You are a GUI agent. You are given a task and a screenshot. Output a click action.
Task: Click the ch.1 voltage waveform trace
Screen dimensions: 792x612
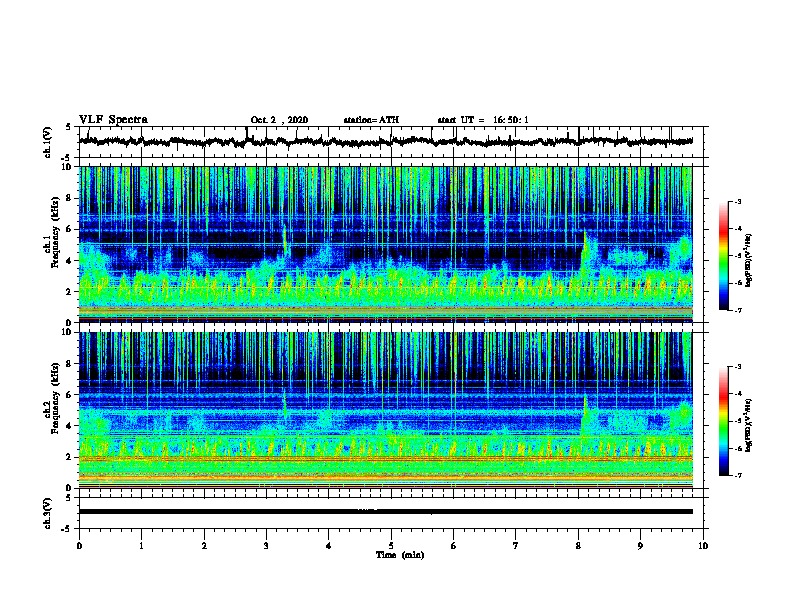[x=386, y=141]
